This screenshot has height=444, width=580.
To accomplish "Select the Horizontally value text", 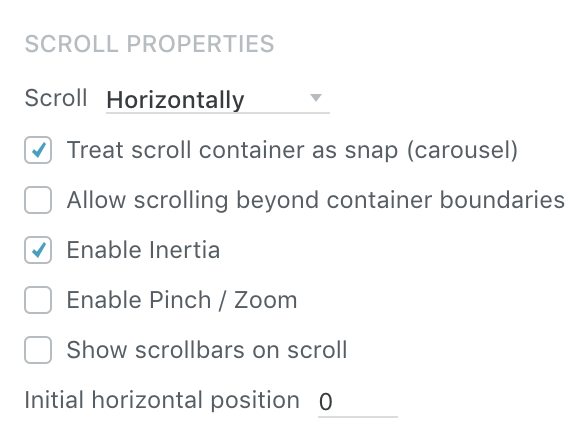I will click(175, 100).
